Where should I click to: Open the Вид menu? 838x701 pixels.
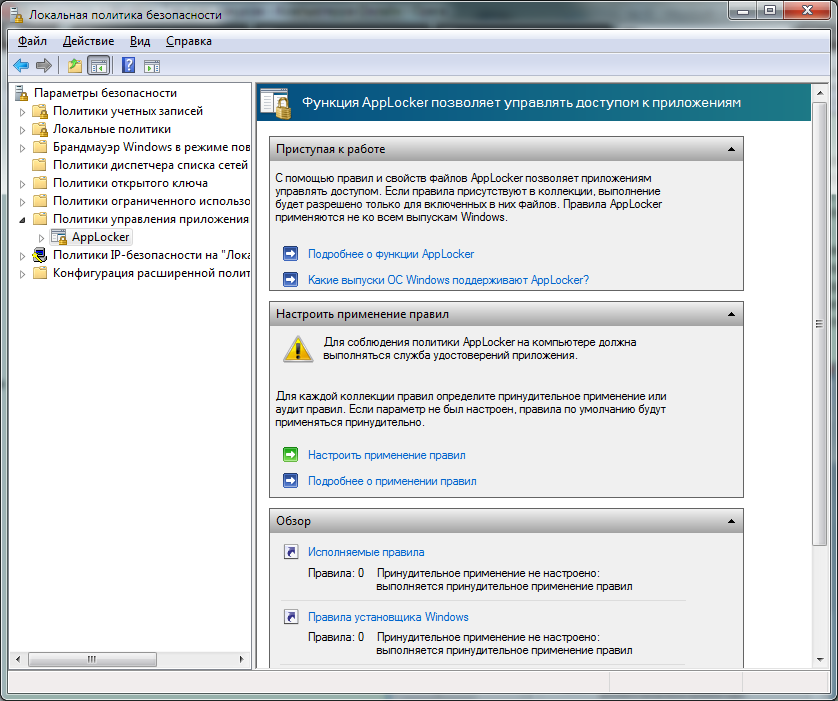[x=140, y=41]
